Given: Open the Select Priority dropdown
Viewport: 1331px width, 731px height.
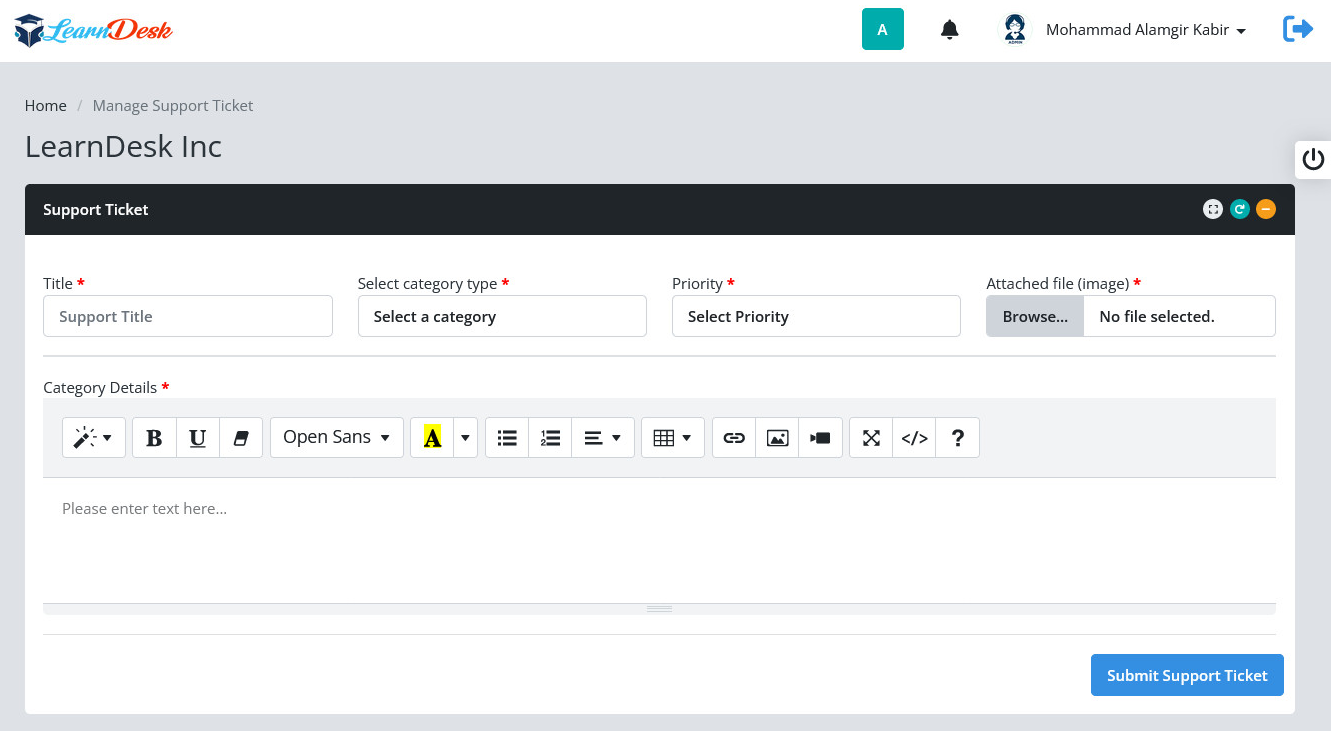Looking at the screenshot, I should click(816, 316).
